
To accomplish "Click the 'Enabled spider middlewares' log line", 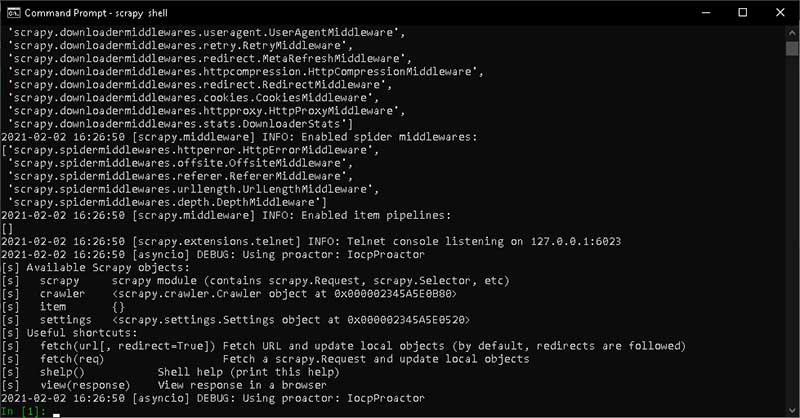I will (x=239, y=137).
